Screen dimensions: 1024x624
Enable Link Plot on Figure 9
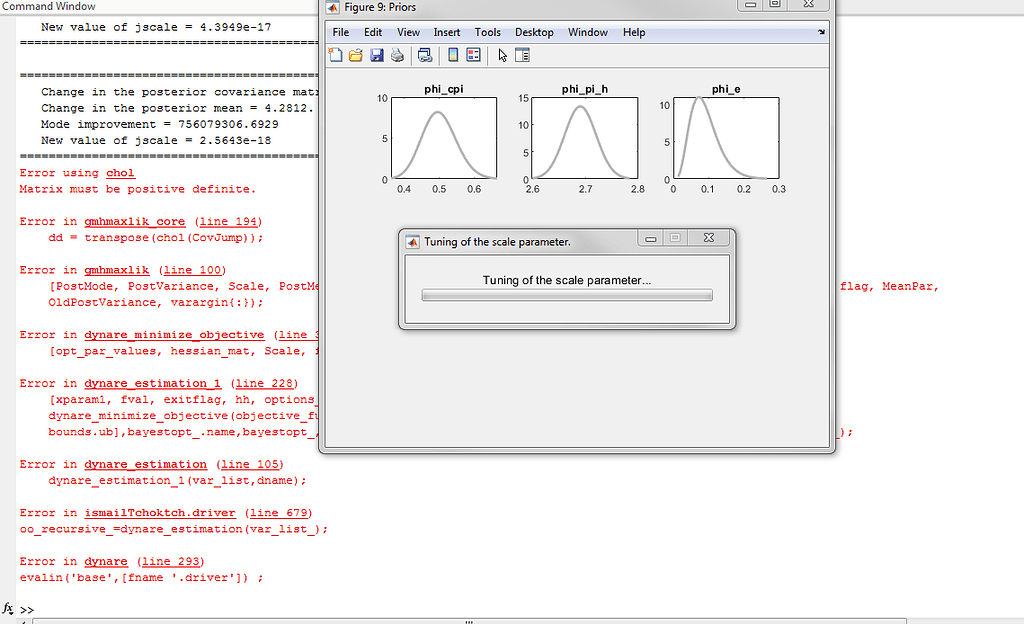[x=425, y=55]
